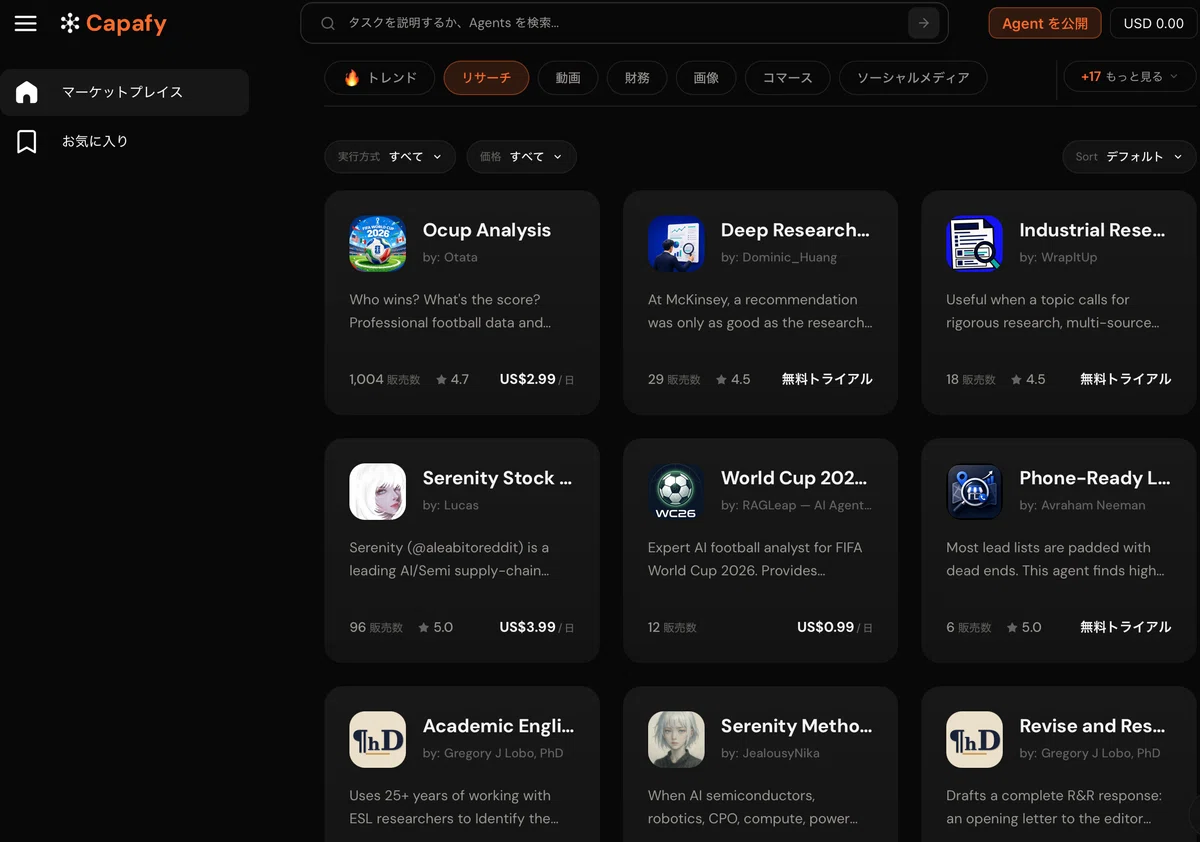Click the 1,004 販売数 sales count
Screen dimensions: 1200x842
385,379
